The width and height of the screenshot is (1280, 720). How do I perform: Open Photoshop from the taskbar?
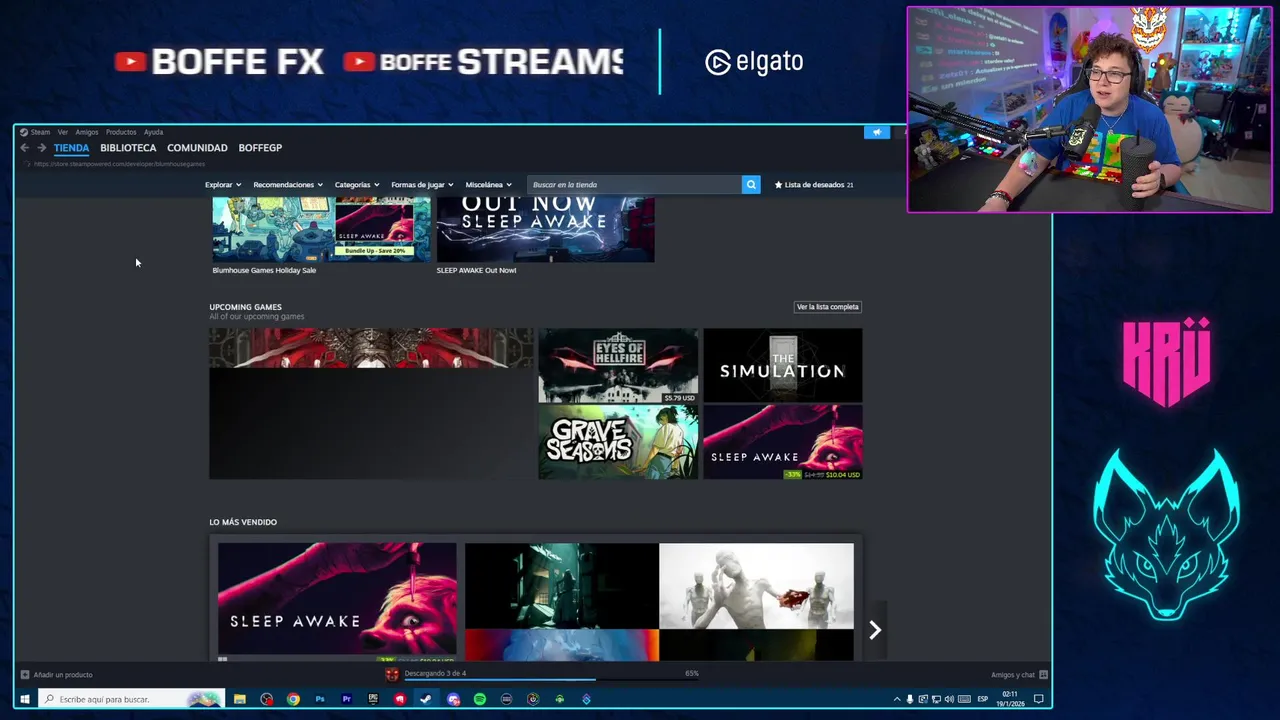click(x=320, y=699)
